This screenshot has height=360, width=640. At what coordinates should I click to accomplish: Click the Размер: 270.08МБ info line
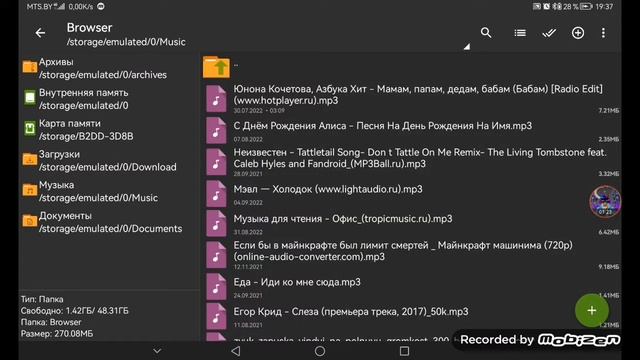coord(57,333)
